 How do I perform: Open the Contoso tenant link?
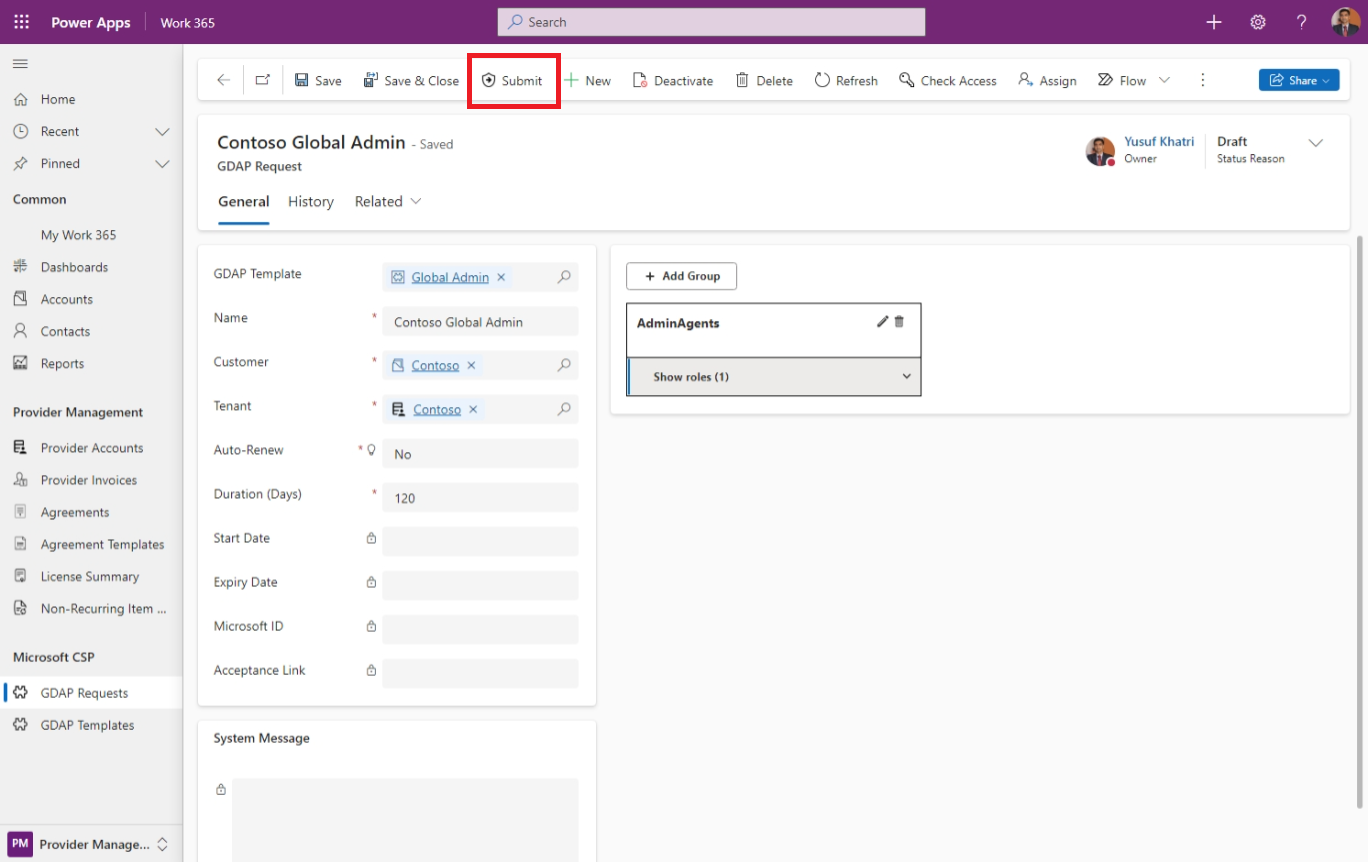coord(437,409)
